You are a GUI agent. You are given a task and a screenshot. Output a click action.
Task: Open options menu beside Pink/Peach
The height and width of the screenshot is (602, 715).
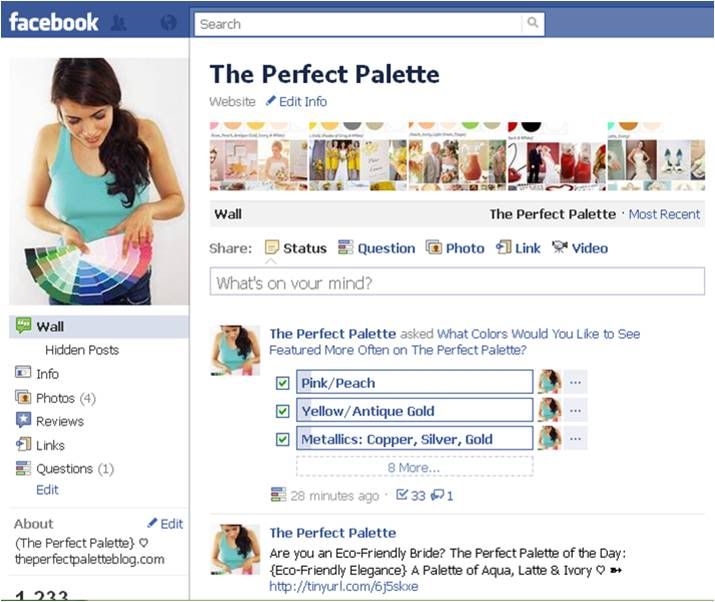point(575,382)
